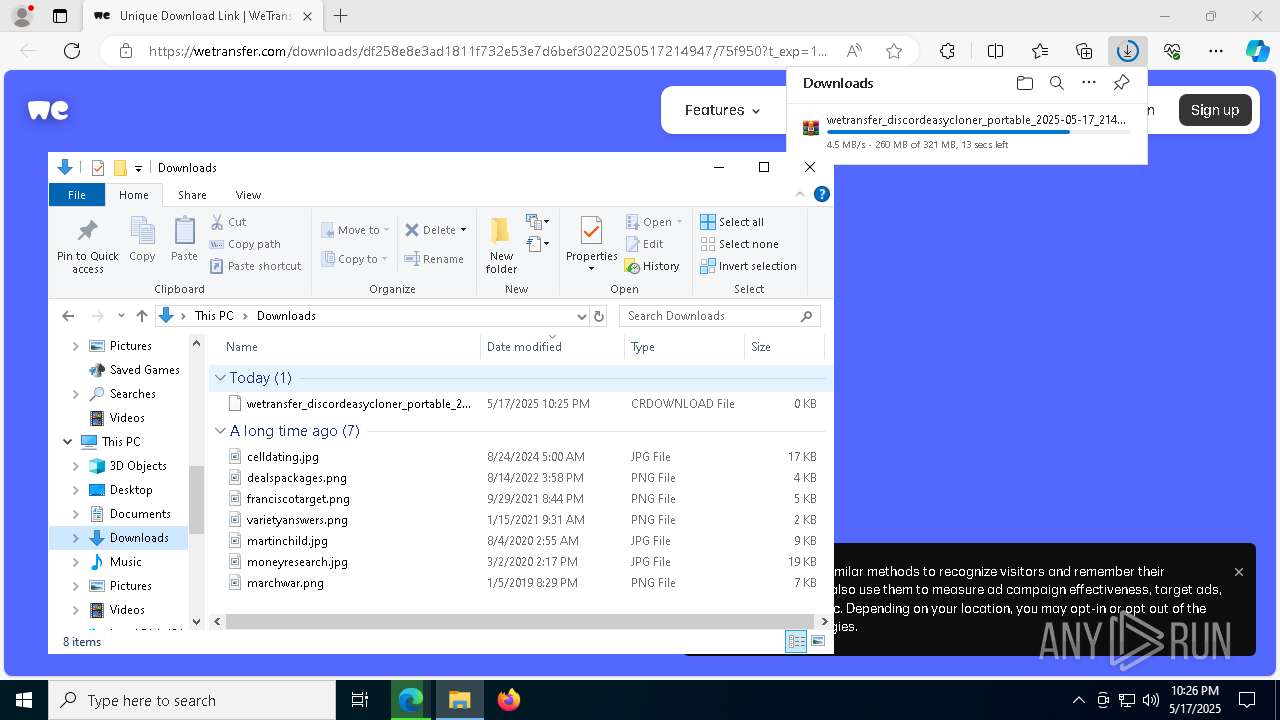Go up one folder level arrow

click(x=142, y=316)
